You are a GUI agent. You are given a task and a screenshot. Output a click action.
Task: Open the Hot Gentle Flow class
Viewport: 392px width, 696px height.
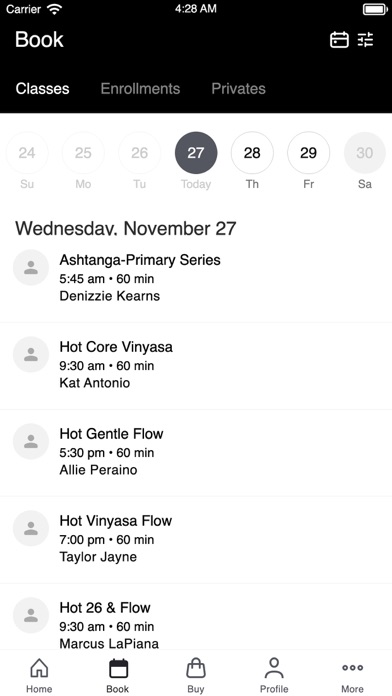[x=196, y=452]
